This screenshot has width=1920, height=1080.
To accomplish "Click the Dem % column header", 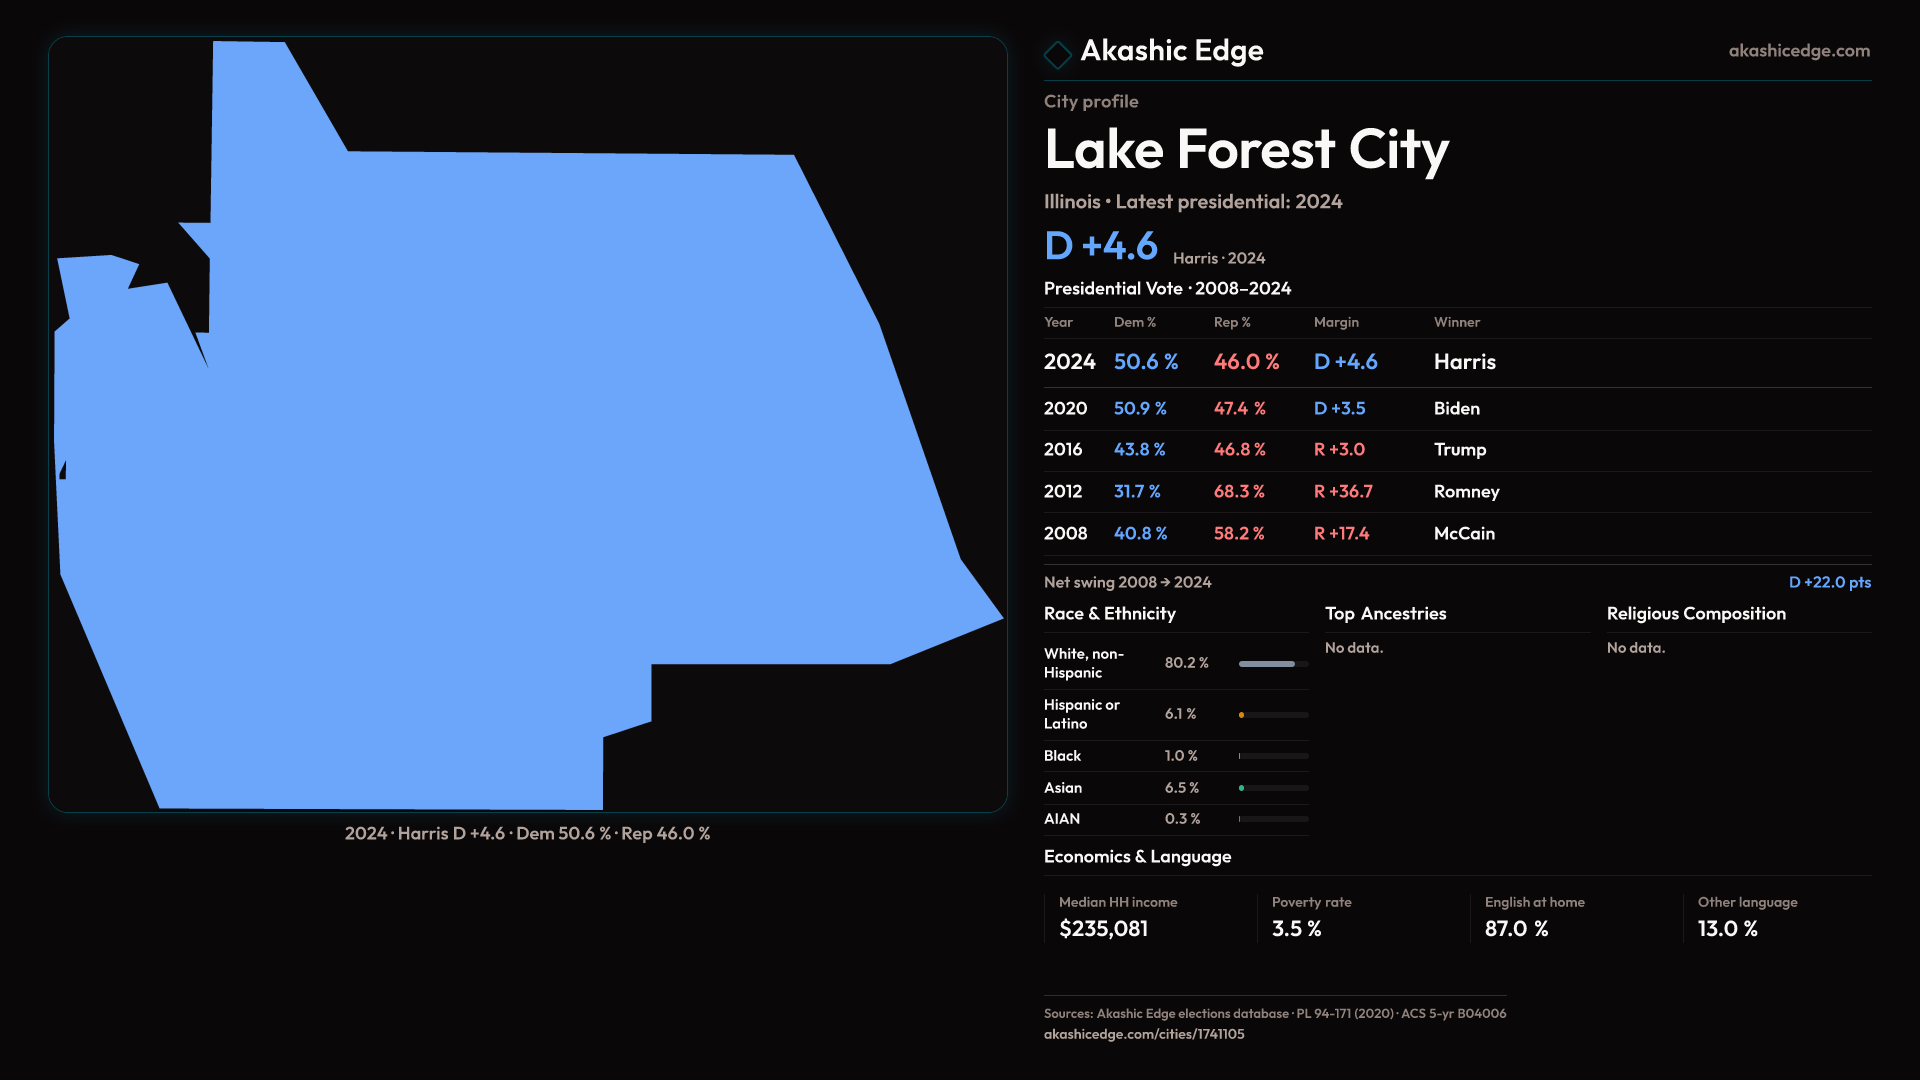I will (1134, 322).
